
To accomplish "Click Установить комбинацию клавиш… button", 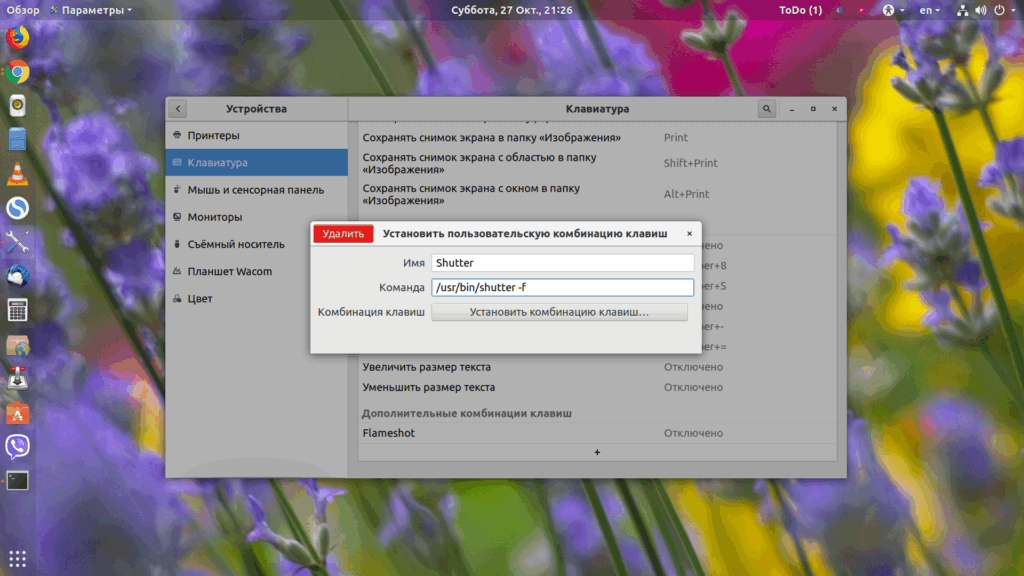I will coord(559,312).
